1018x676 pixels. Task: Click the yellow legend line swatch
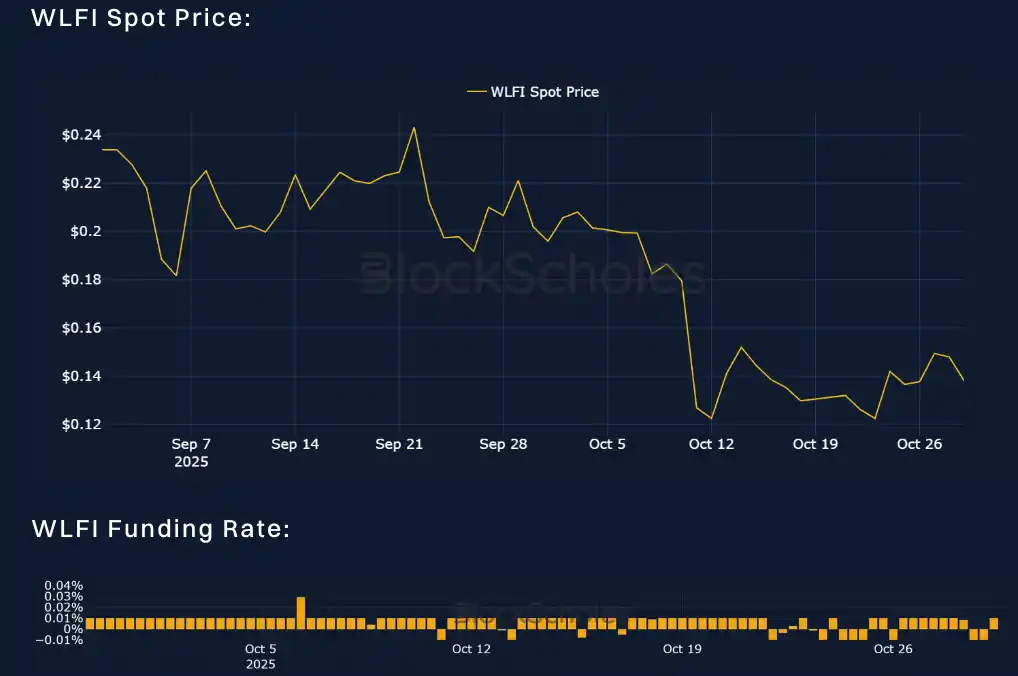click(x=476, y=92)
